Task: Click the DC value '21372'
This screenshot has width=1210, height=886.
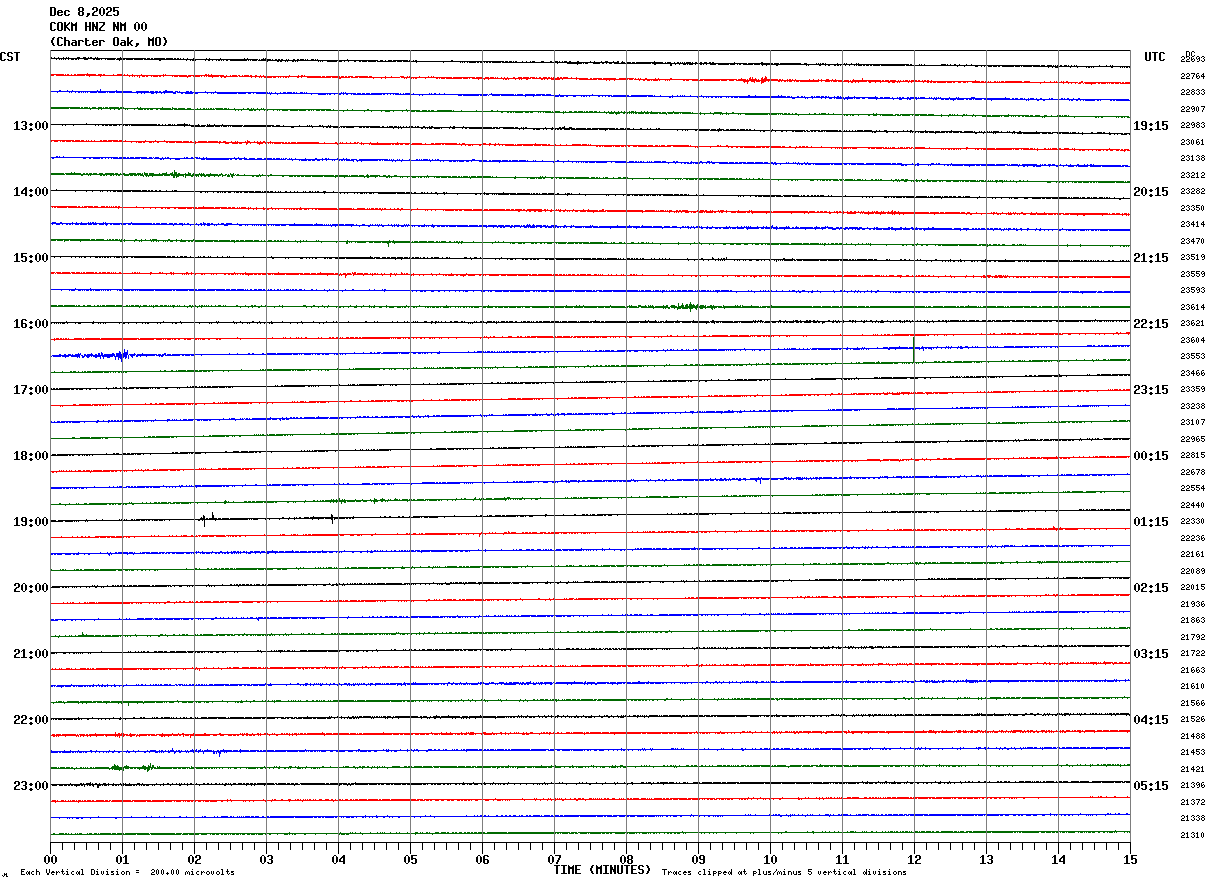Action: pyautogui.click(x=1192, y=802)
